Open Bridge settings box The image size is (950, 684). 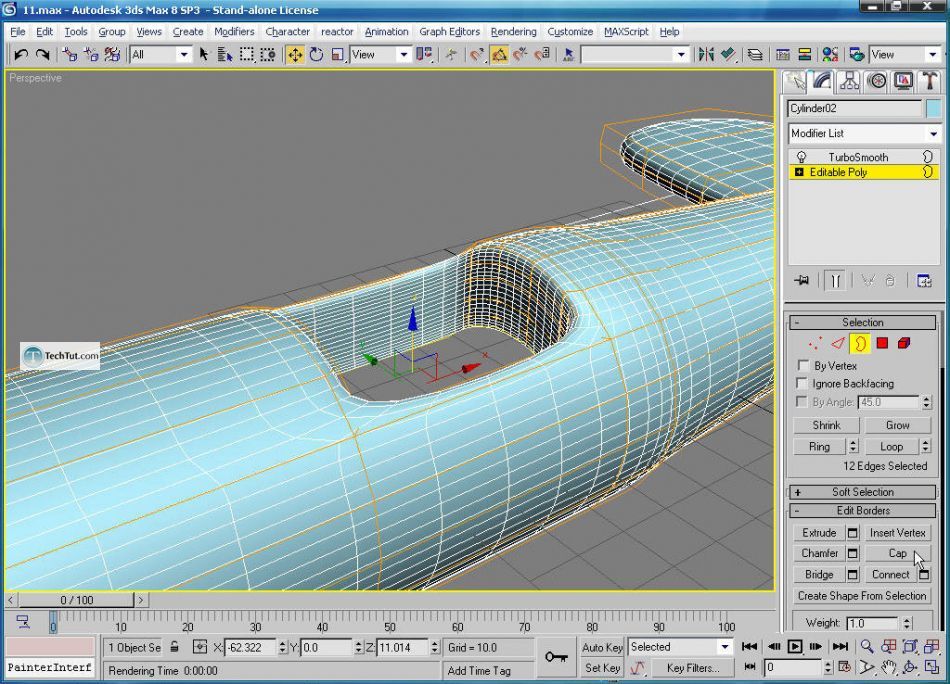[x=852, y=574]
